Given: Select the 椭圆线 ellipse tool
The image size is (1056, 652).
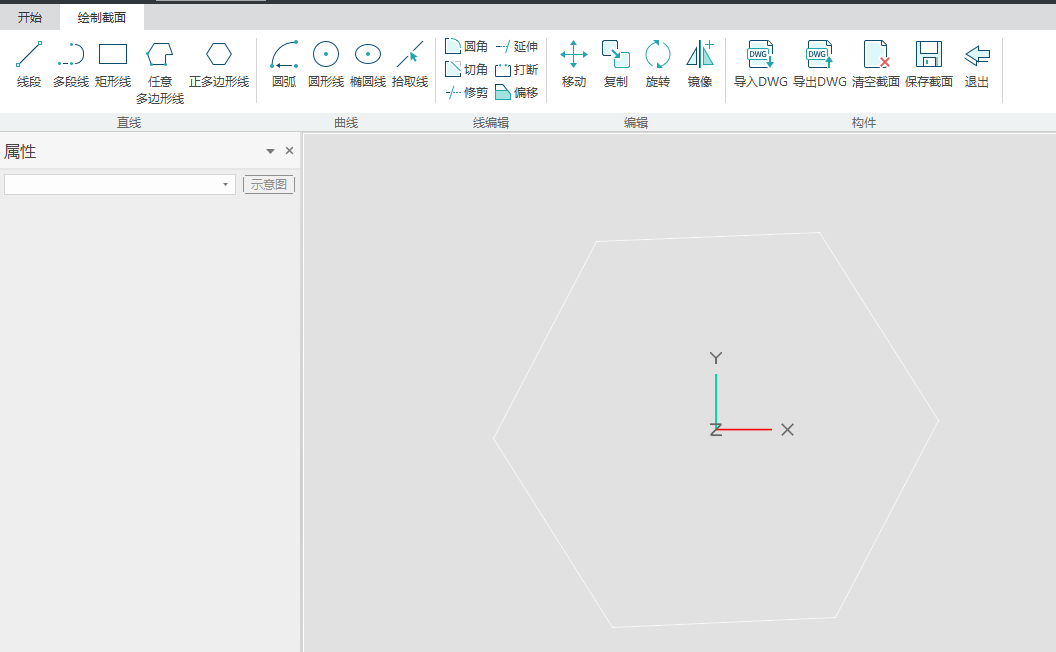Looking at the screenshot, I should [x=368, y=64].
